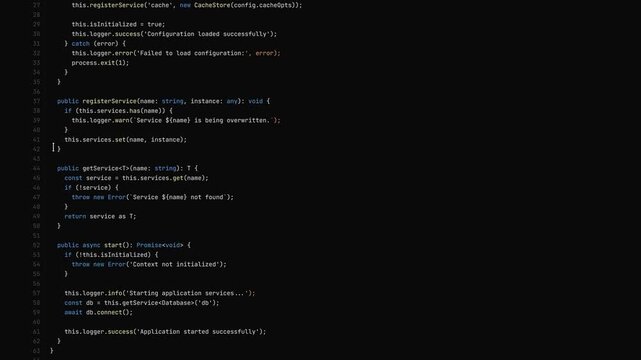The width and height of the screenshot is (641, 360).
Task: Click the 'await db.connect();' statement
Action: pos(99,313)
